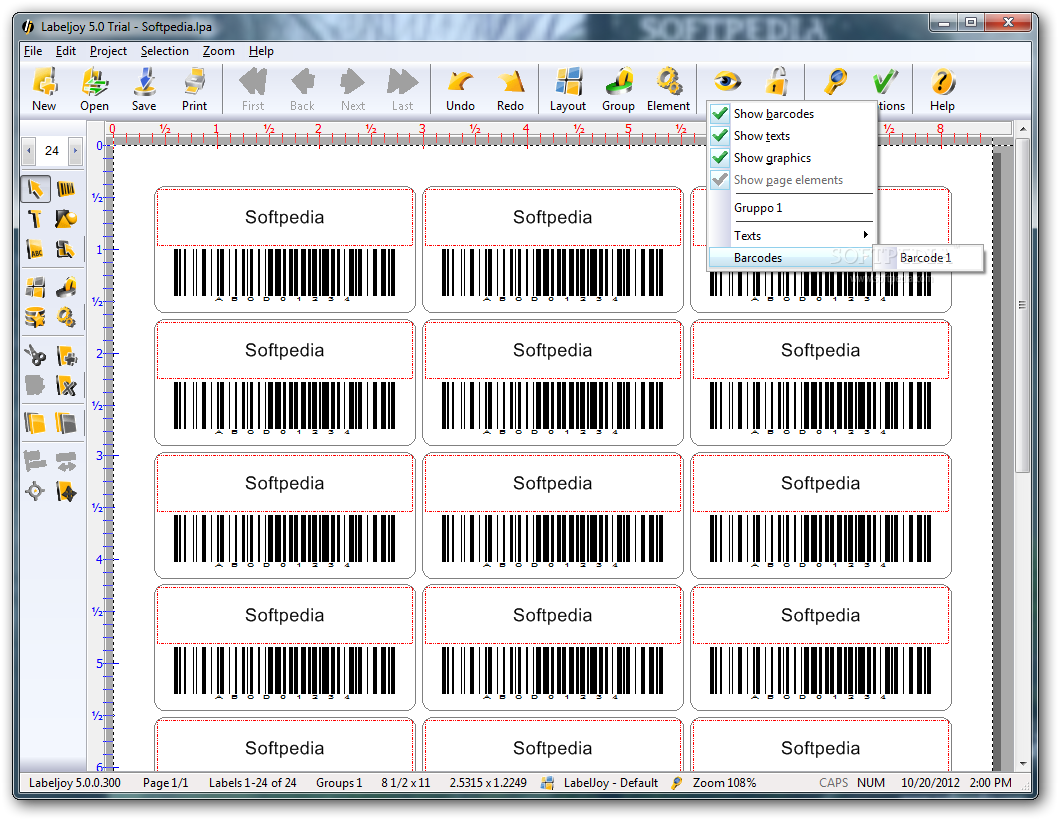1059x820 pixels.
Task: Click Zoom 108% in status bar
Action: [724, 783]
